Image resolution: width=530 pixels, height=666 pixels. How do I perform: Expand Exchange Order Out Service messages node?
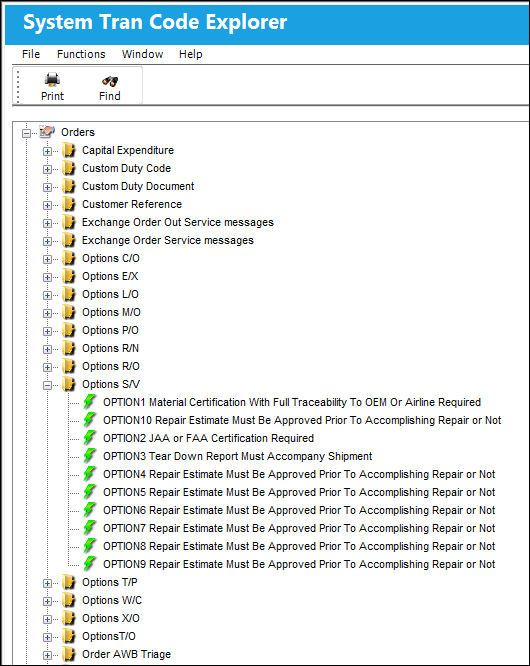click(48, 223)
